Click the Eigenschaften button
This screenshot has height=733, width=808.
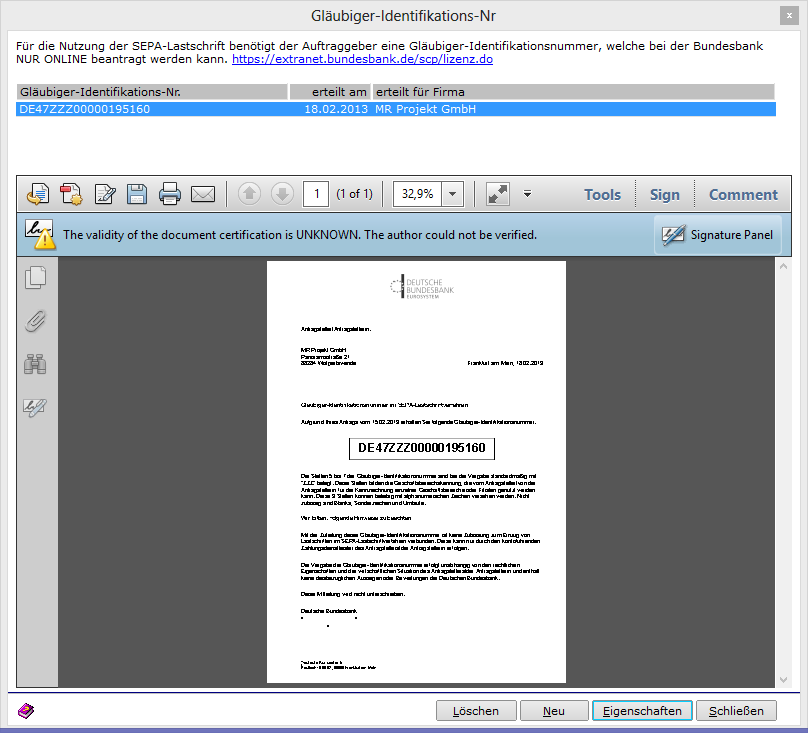pyautogui.click(x=642, y=711)
